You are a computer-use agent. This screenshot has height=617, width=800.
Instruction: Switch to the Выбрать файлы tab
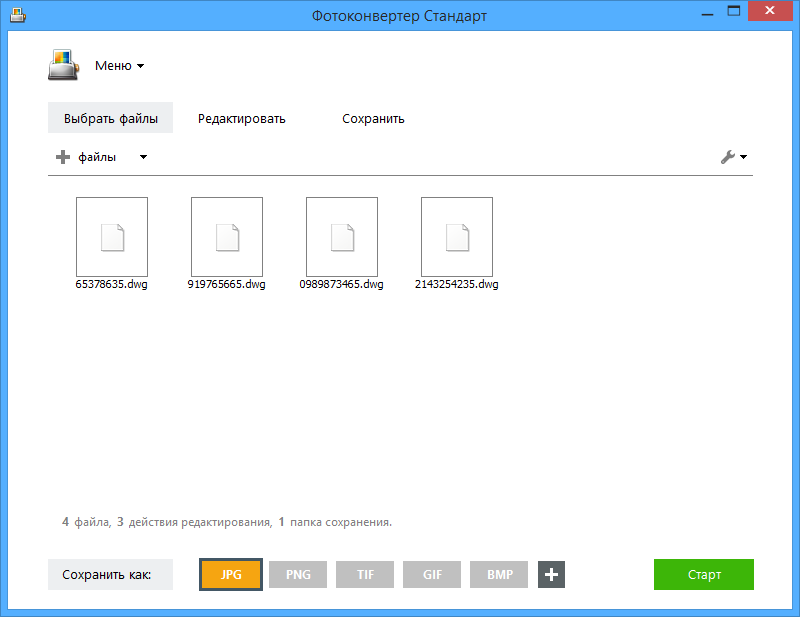click(x=110, y=118)
